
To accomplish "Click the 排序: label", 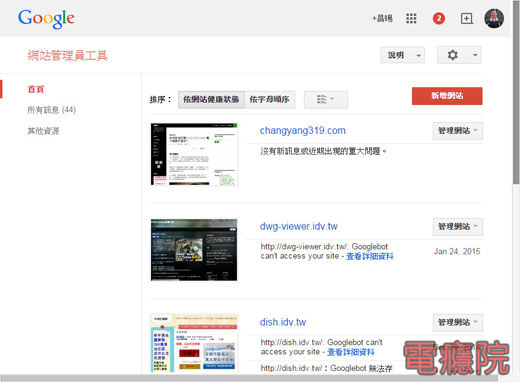I will [x=160, y=99].
